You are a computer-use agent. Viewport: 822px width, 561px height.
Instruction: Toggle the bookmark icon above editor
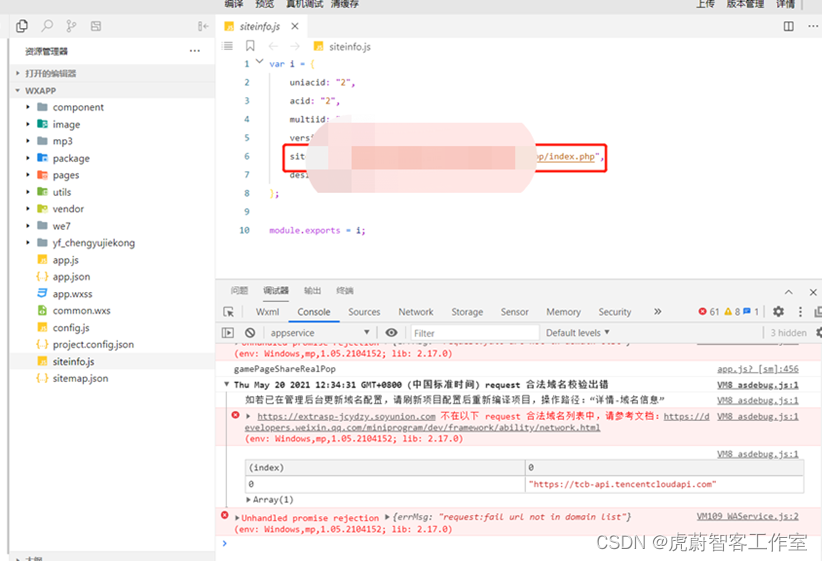point(250,46)
